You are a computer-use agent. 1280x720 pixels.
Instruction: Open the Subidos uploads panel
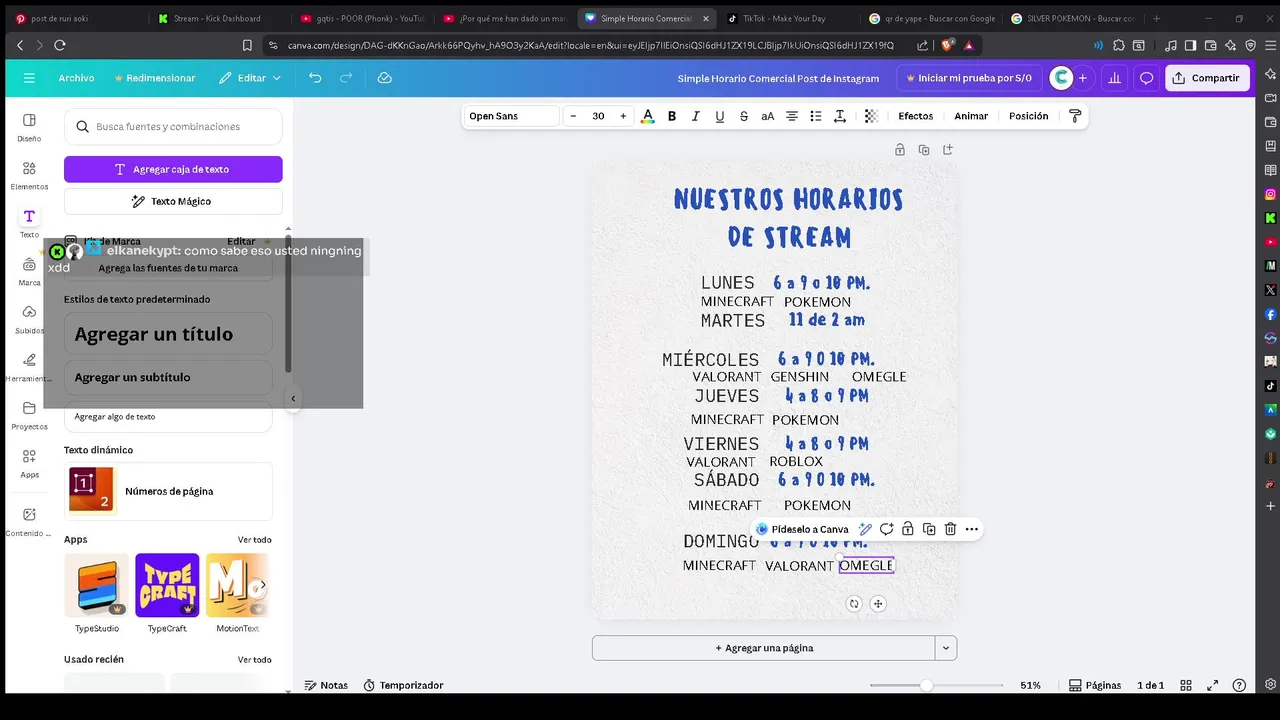point(29,320)
